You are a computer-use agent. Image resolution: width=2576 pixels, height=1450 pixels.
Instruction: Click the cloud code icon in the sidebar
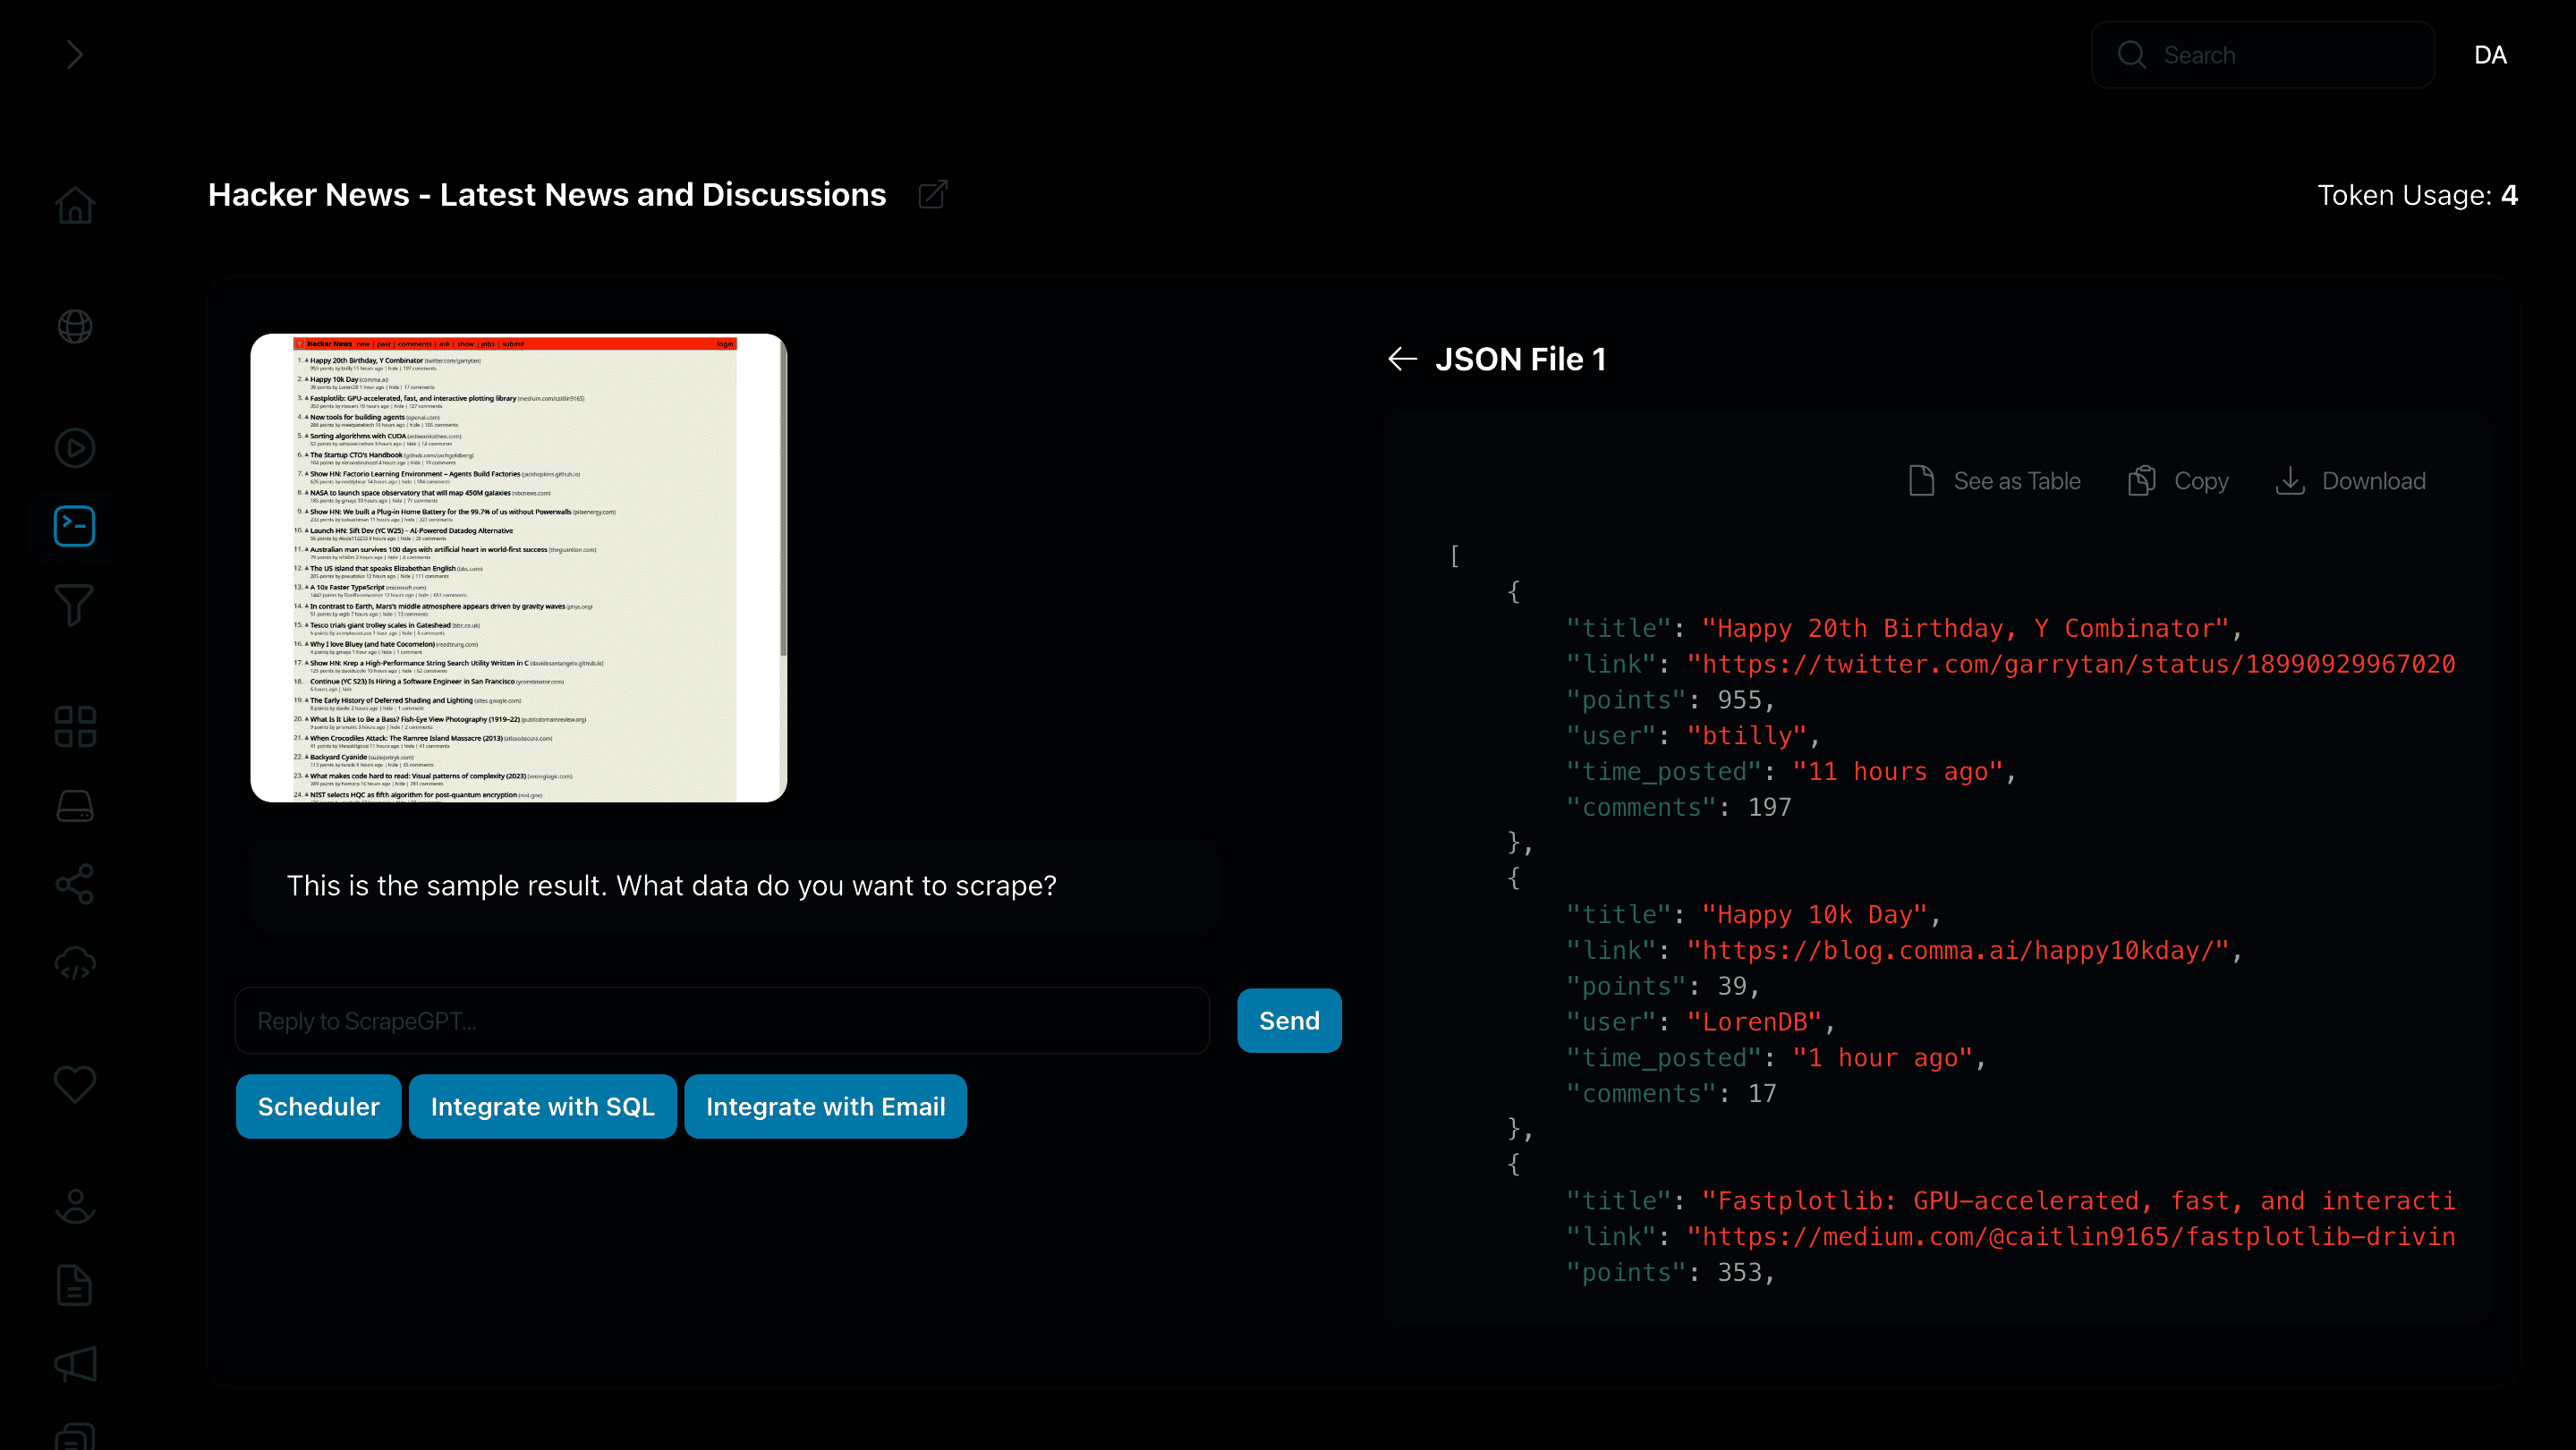click(75, 964)
